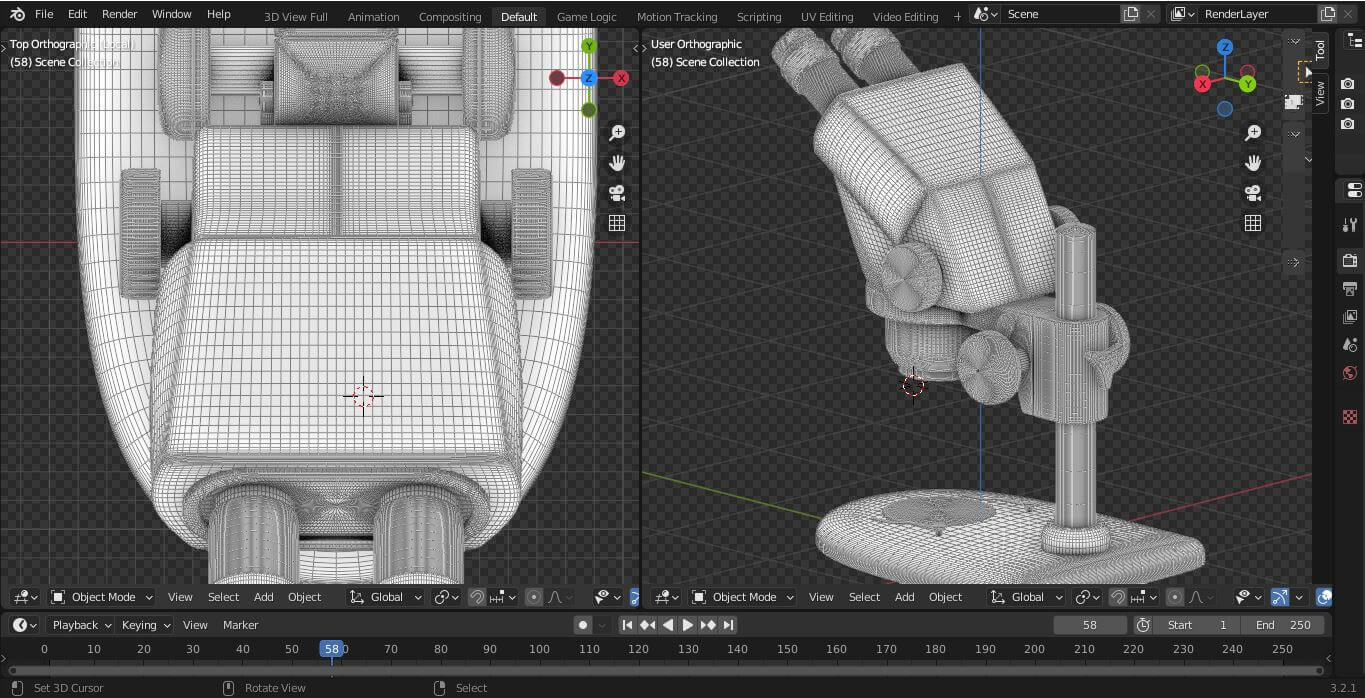Screen dimensions: 1365x698
Task: Open the Playback dropdown in timeline
Action: [x=76, y=625]
